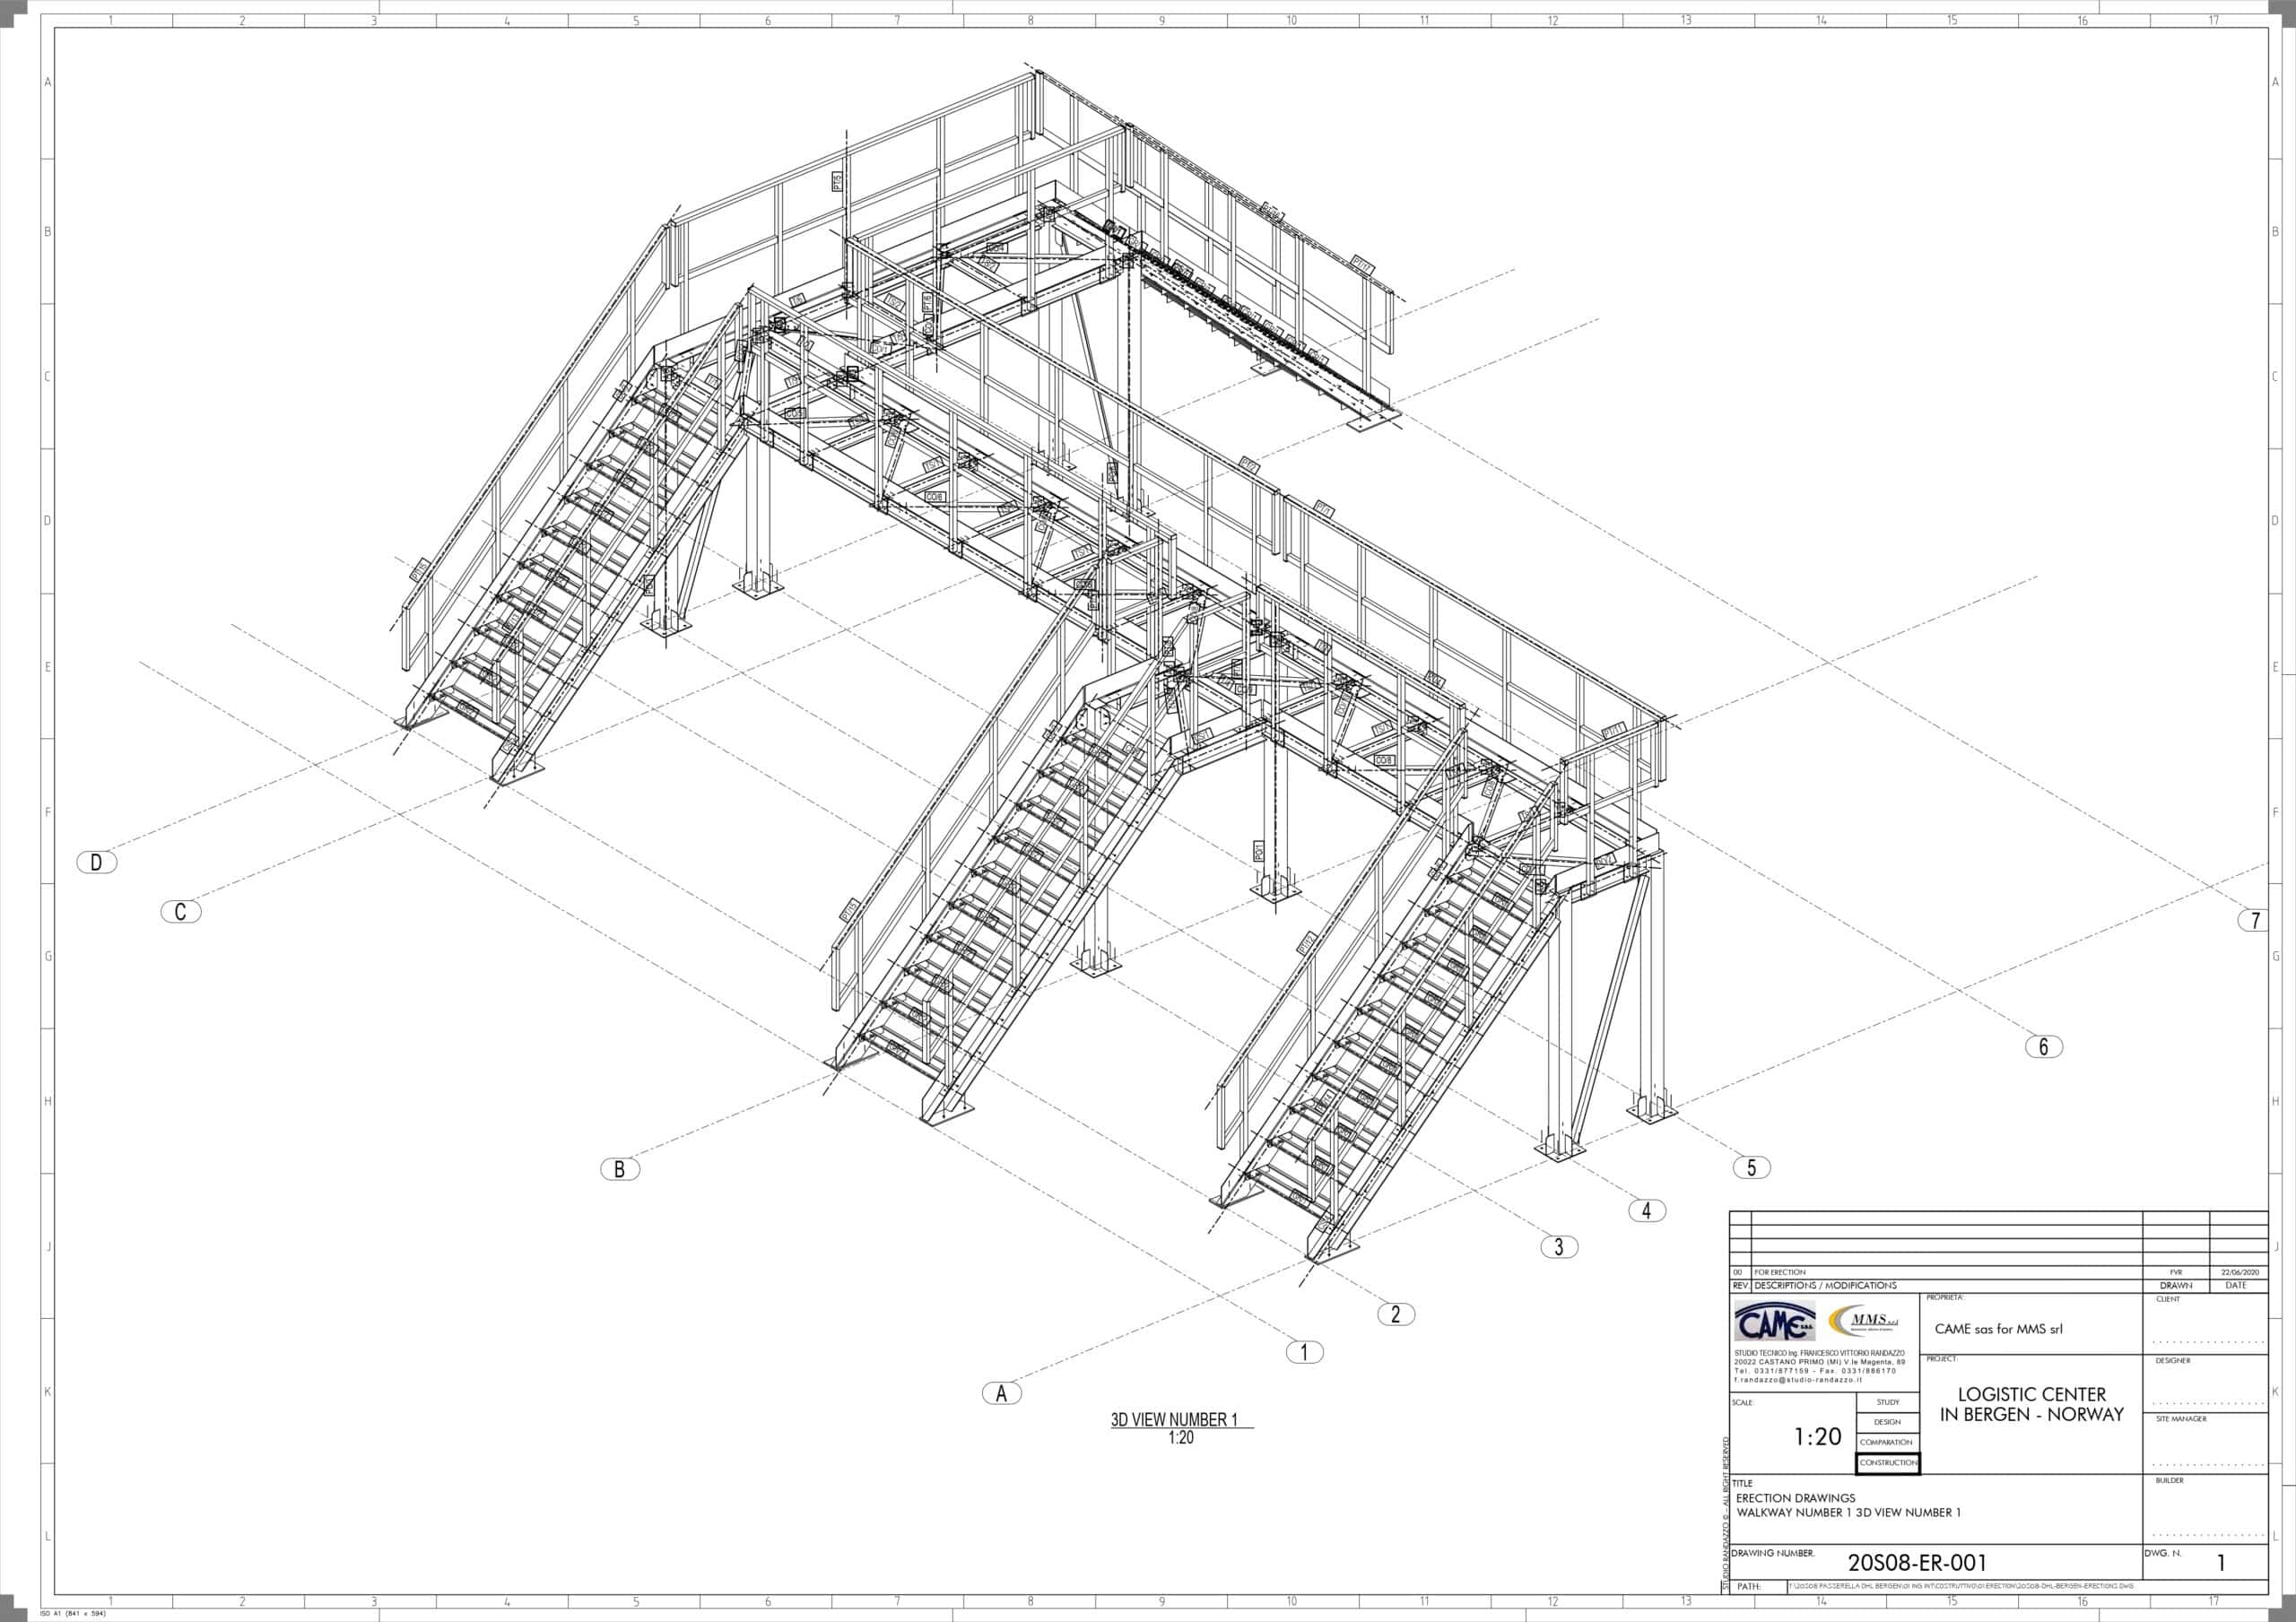2296x1622 pixels.
Task: Click the 3D VIEW NUMBER 1 caption
Action: point(1174,1420)
